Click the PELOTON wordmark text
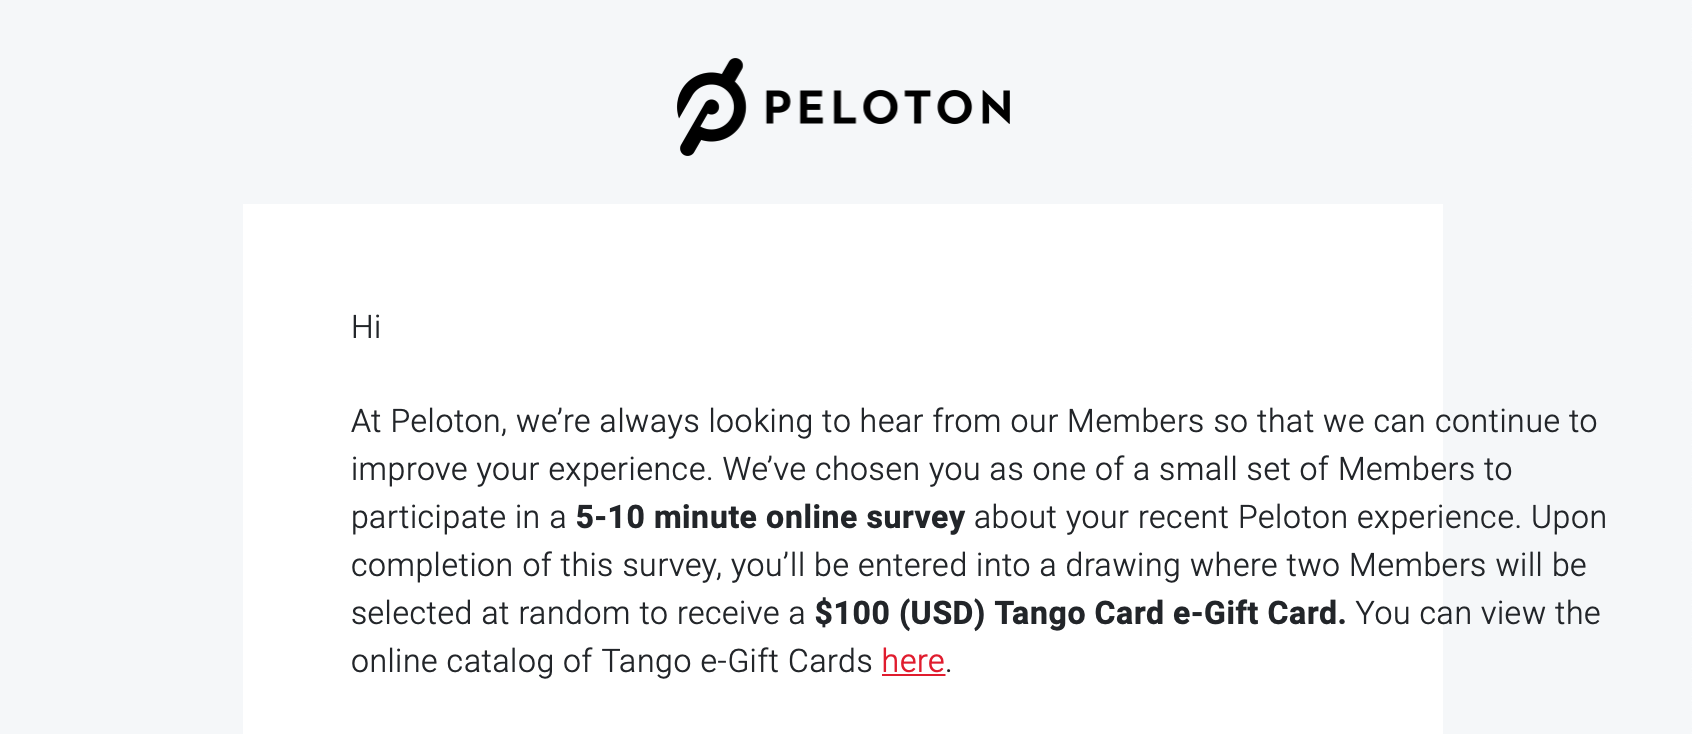This screenshot has height=734, width=1692. click(887, 108)
